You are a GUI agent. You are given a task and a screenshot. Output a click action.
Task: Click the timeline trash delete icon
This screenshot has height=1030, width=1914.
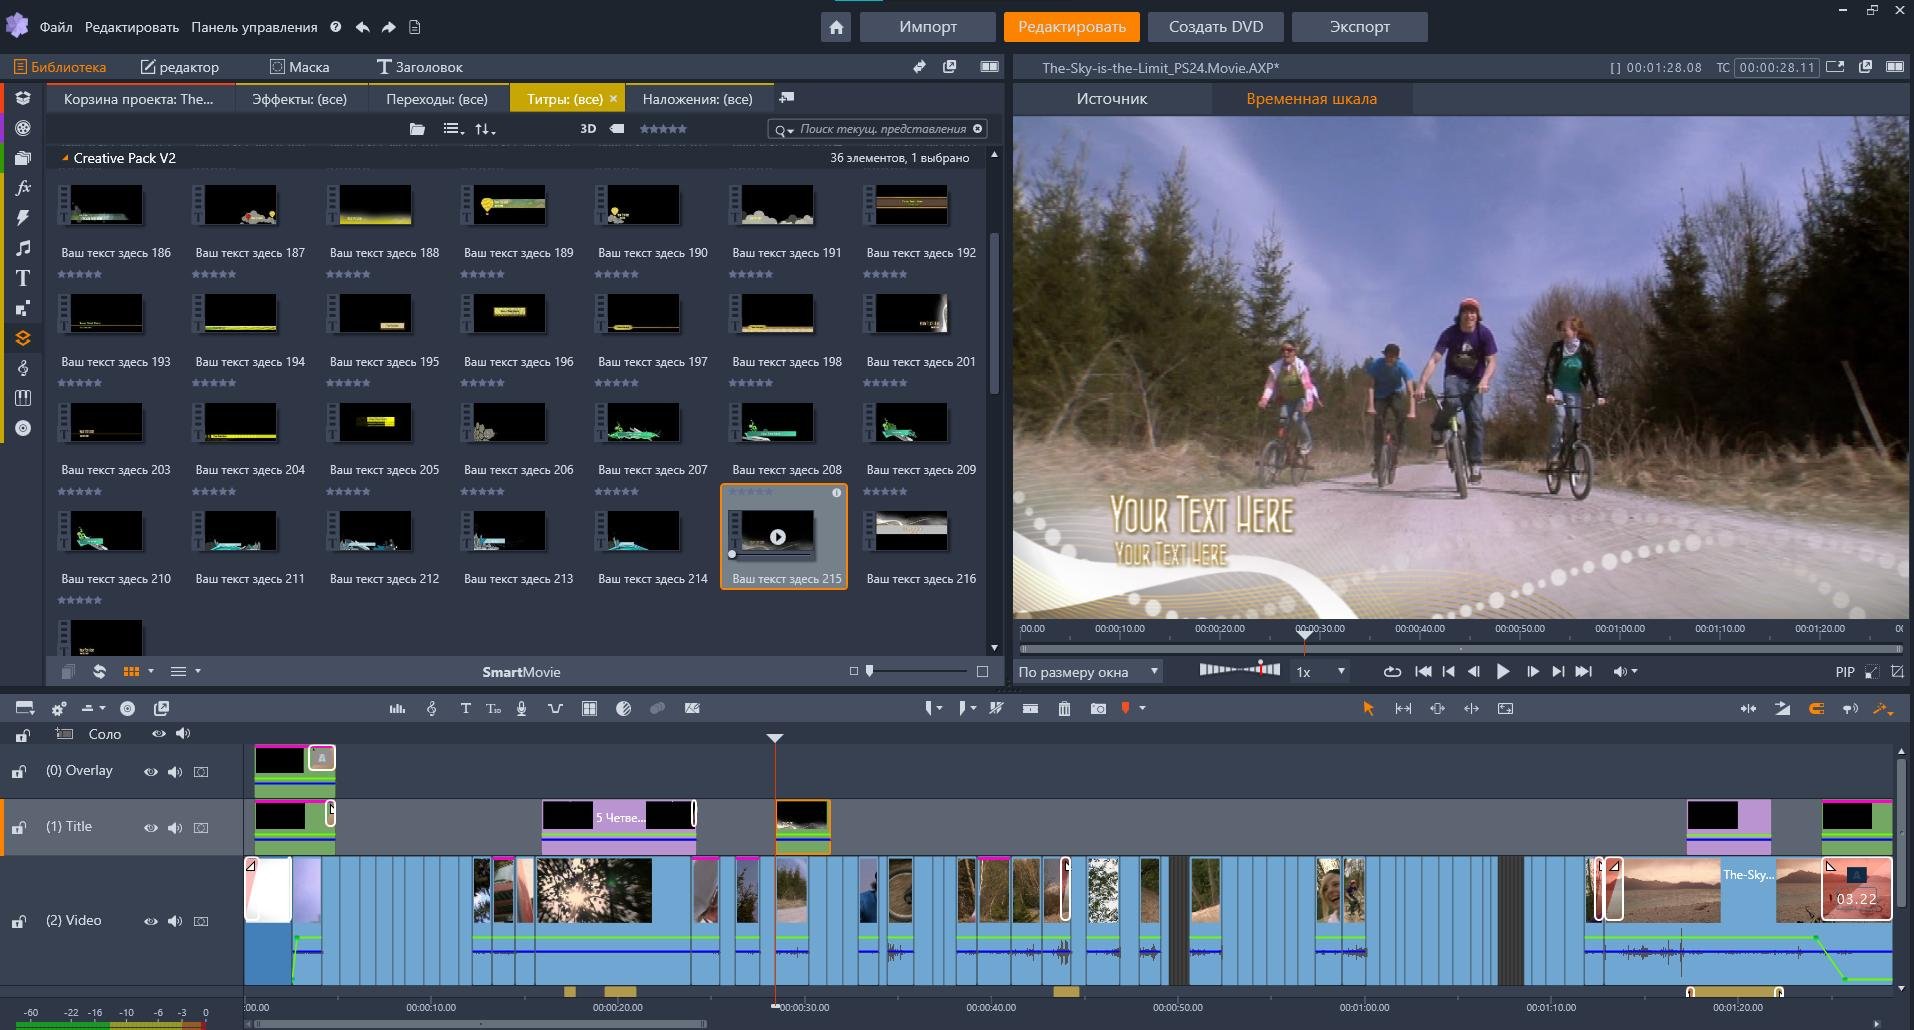click(1064, 709)
